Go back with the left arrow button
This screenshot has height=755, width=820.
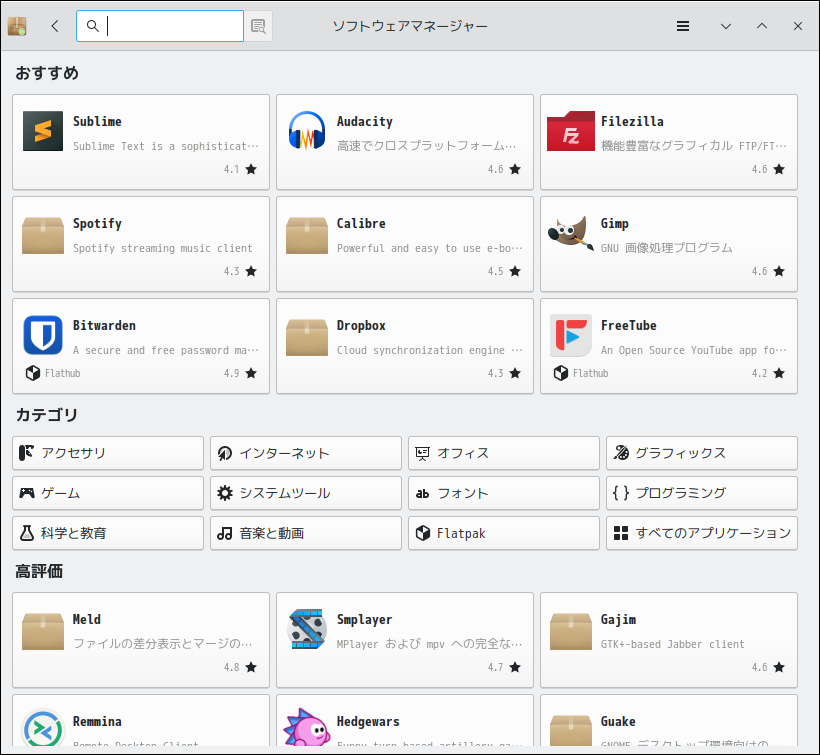(x=55, y=26)
